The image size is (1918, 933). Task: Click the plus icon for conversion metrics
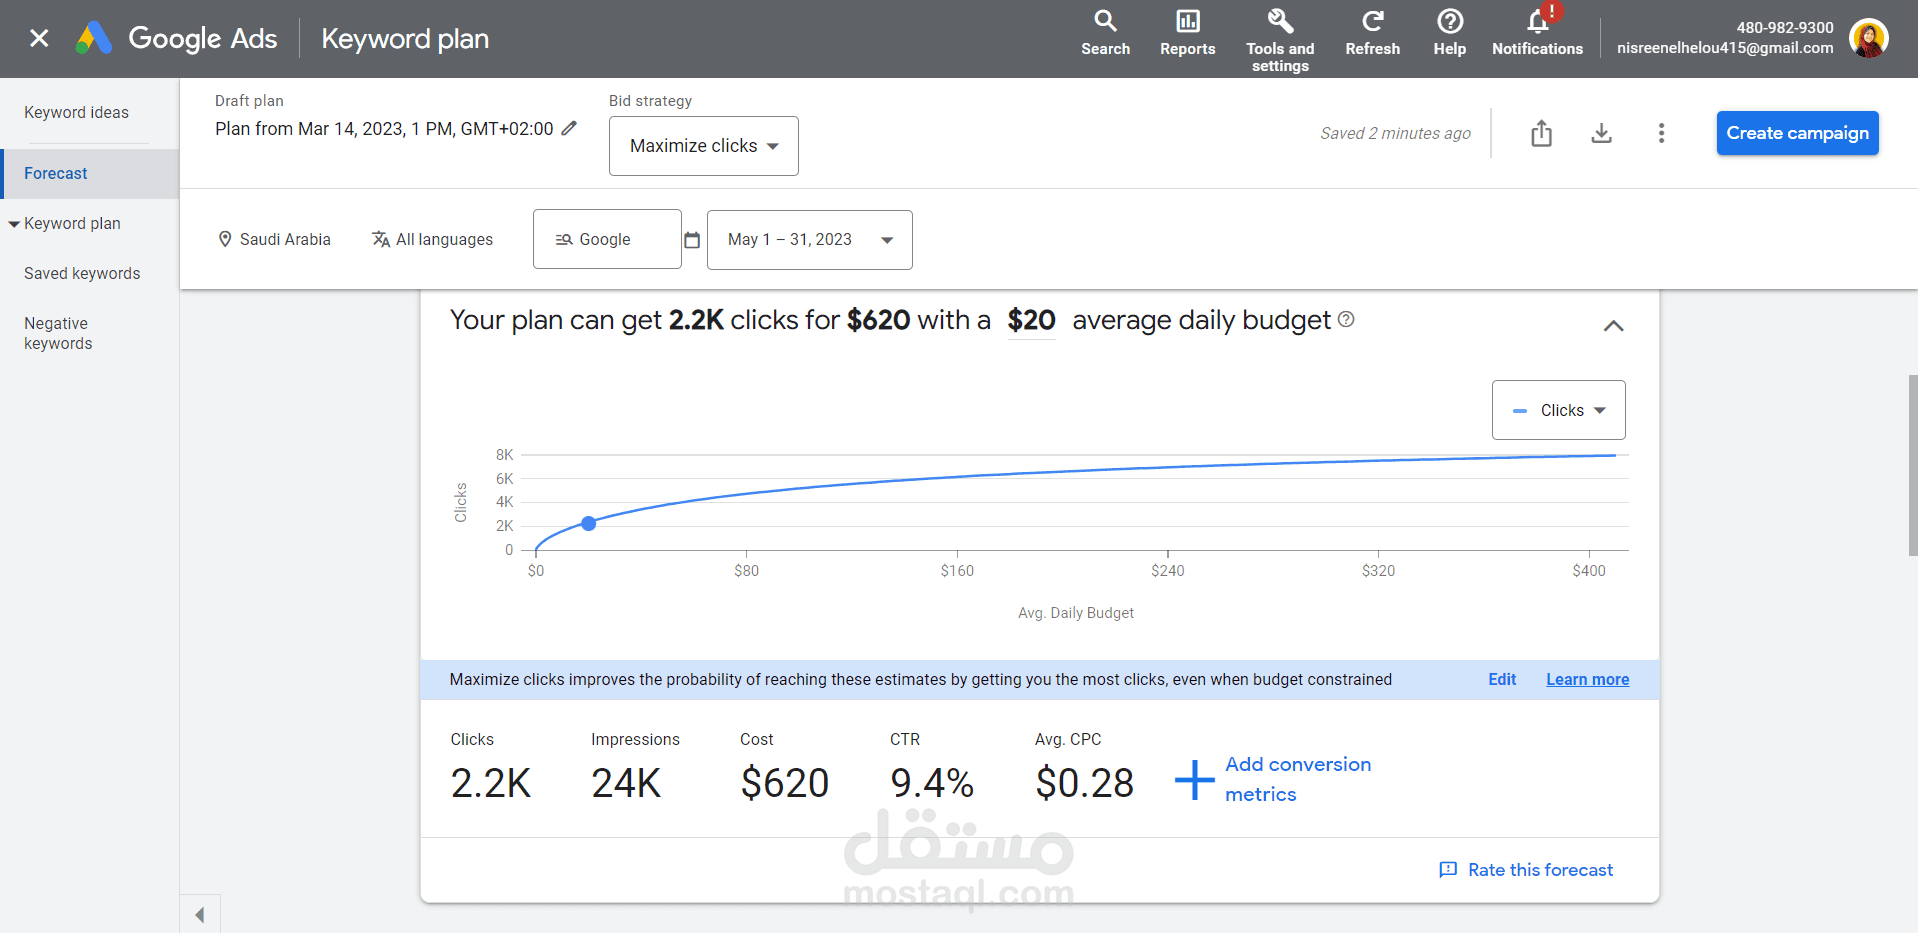pyautogui.click(x=1194, y=780)
